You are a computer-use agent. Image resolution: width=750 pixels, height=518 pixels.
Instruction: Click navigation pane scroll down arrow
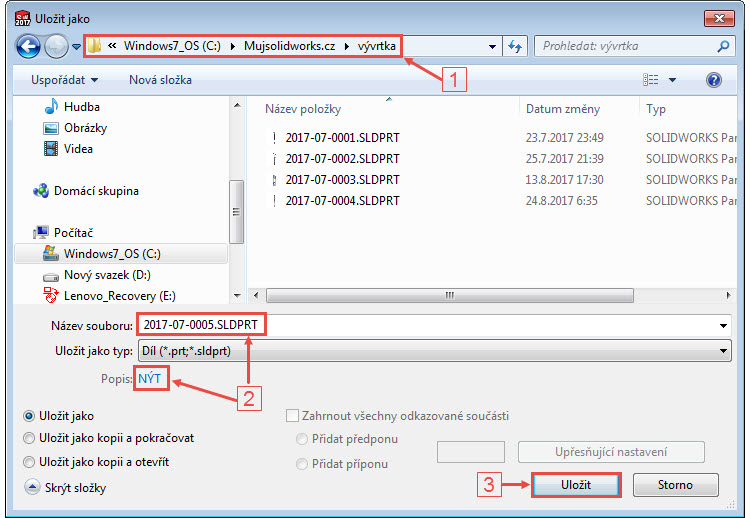pyautogui.click(x=237, y=296)
